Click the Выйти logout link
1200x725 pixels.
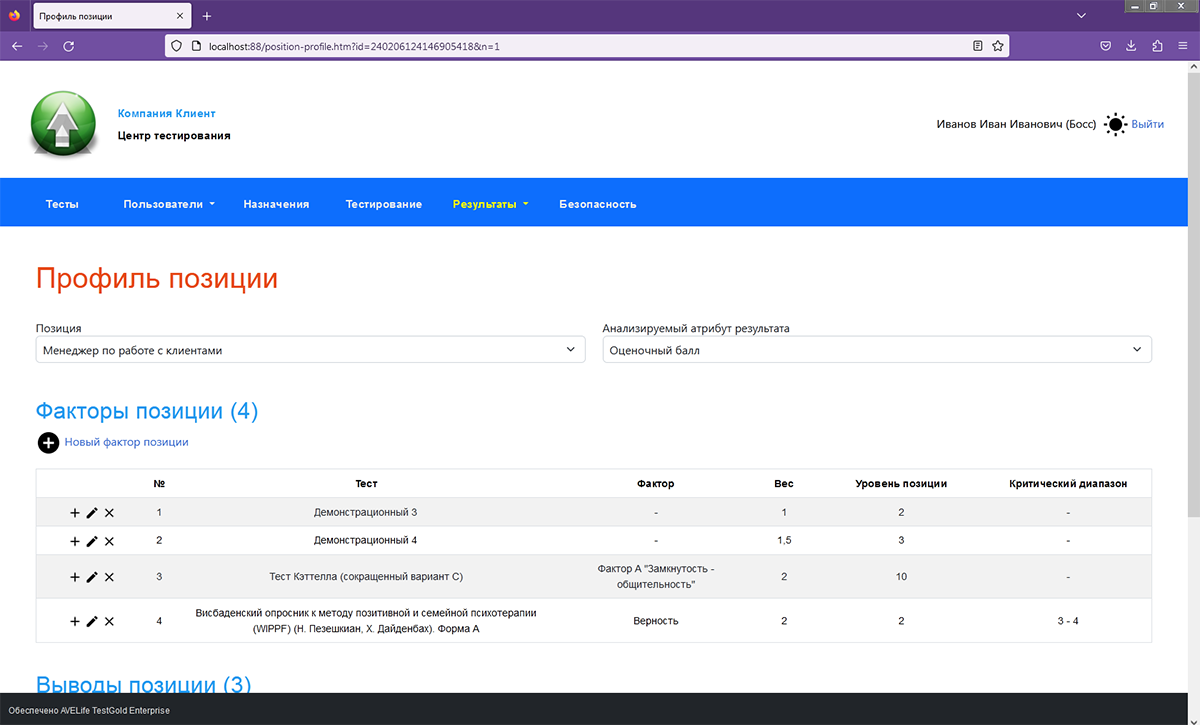click(x=1147, y=125)
